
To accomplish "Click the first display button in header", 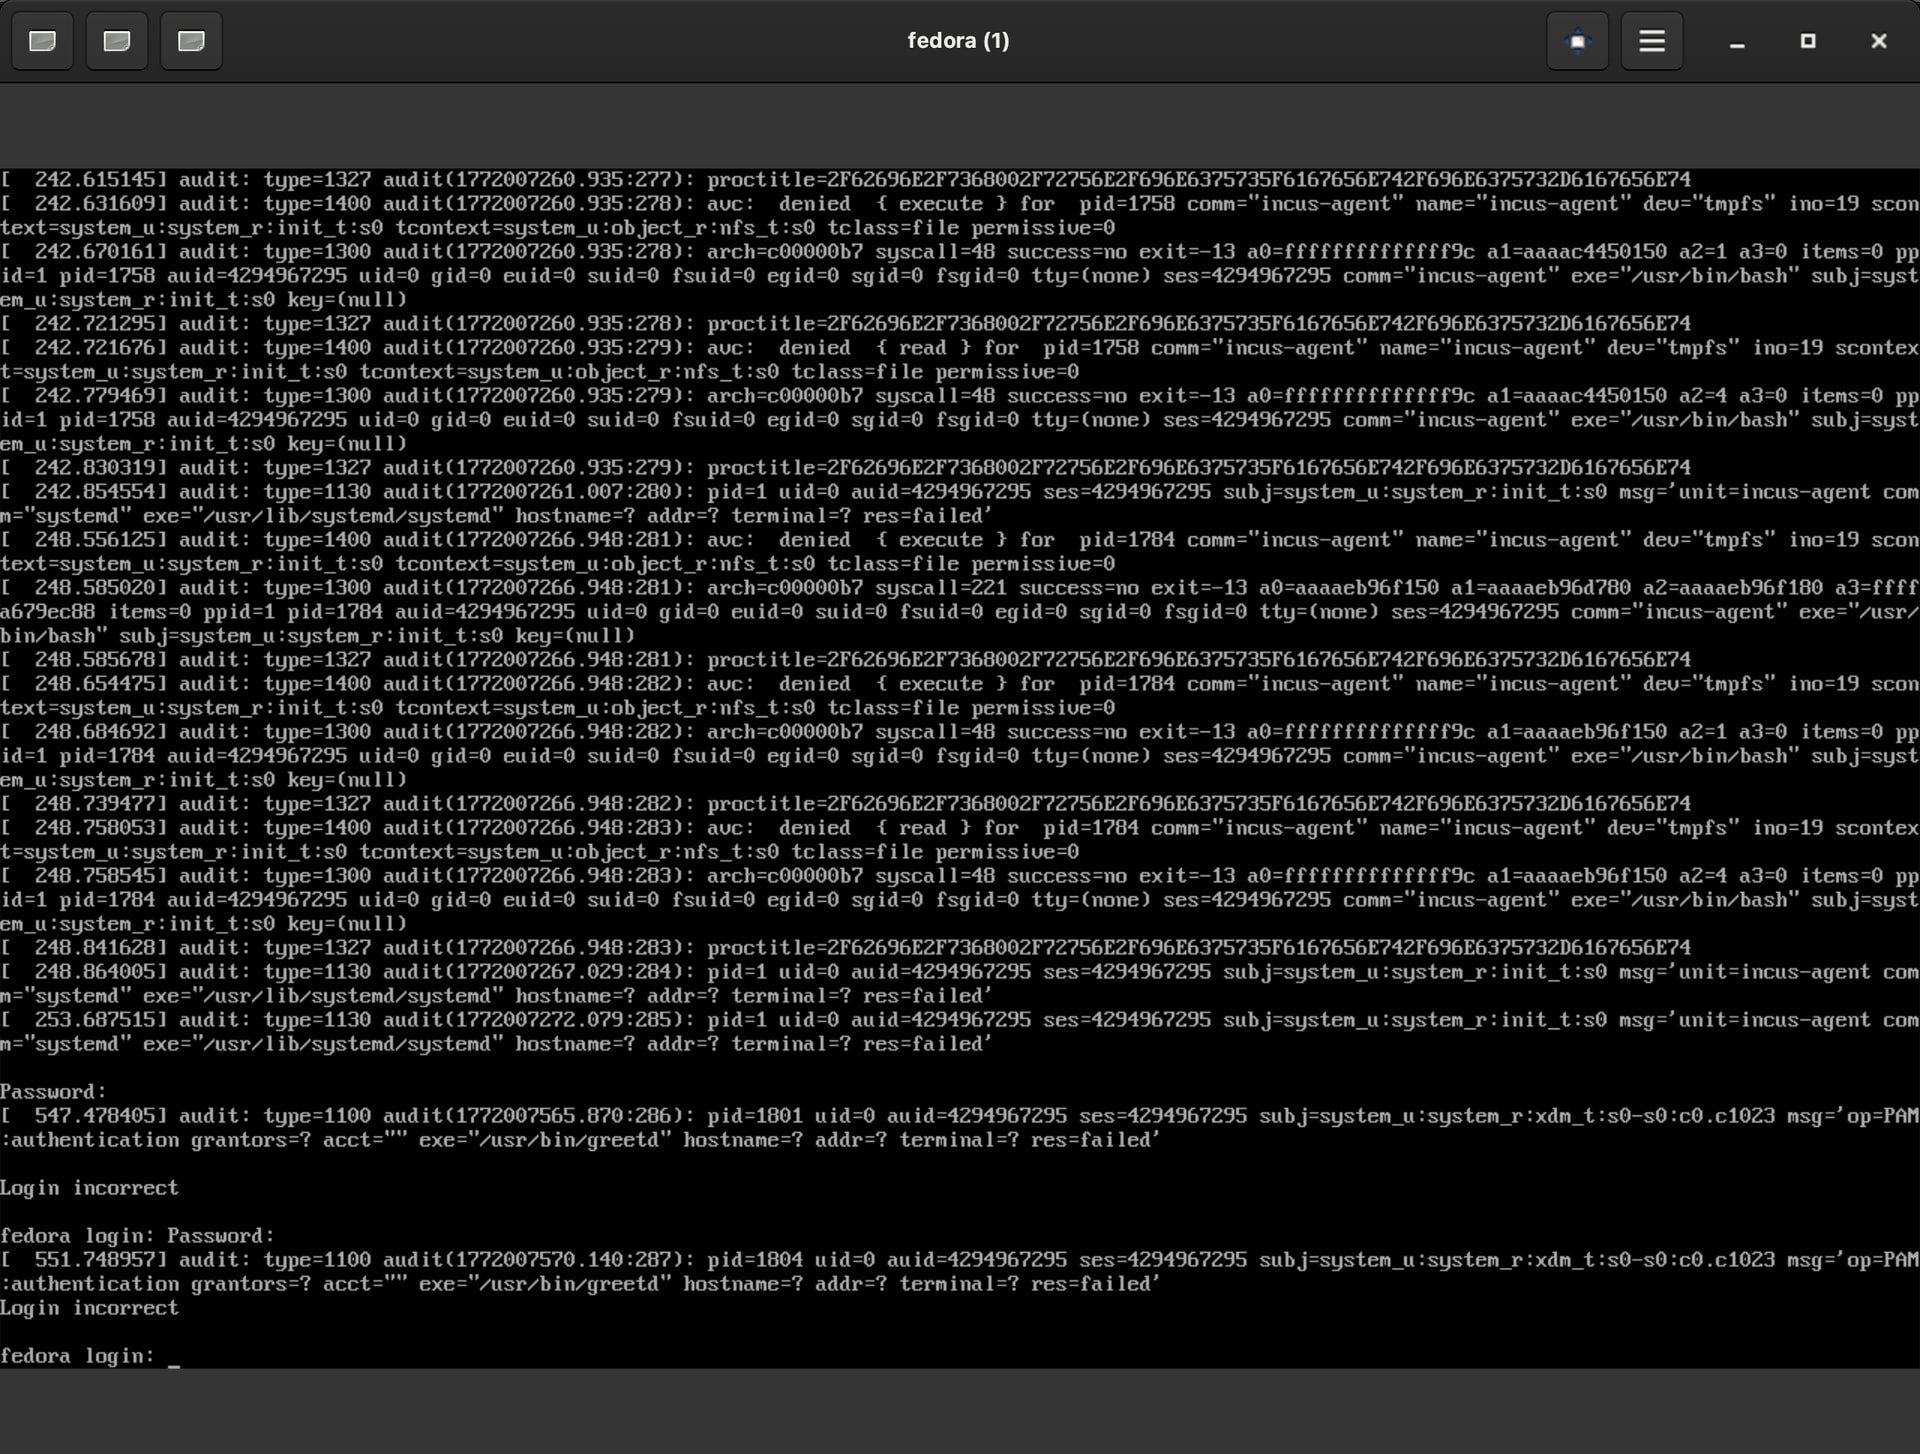I will pos(42,41).
